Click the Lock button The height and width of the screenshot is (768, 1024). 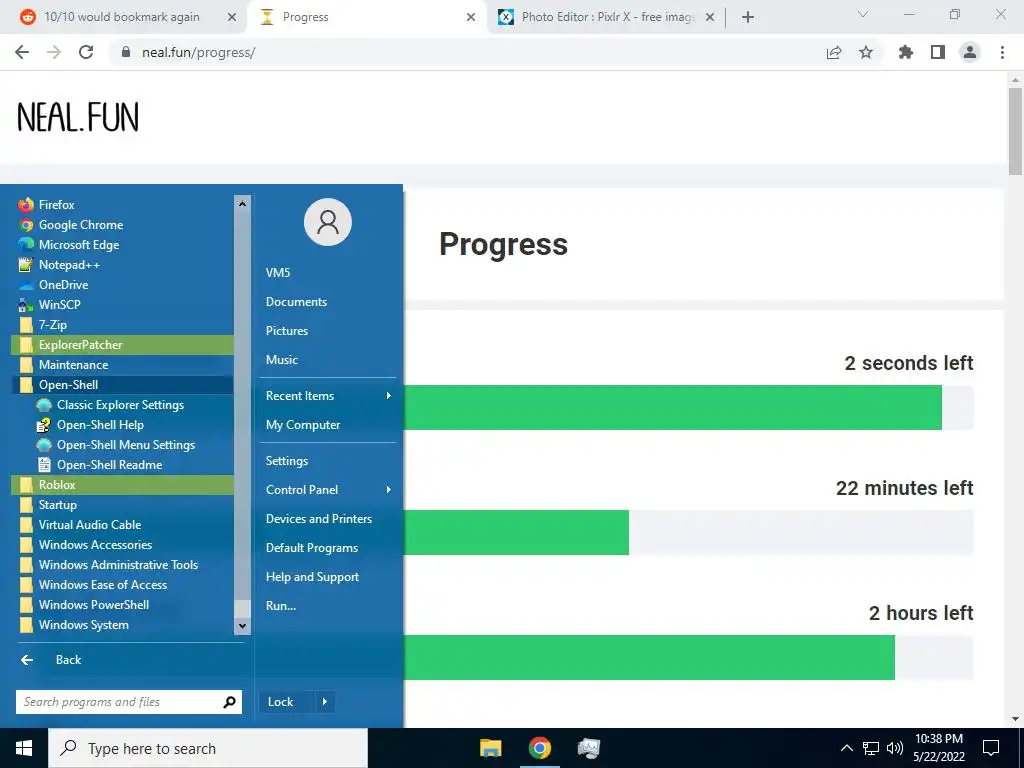287,702
